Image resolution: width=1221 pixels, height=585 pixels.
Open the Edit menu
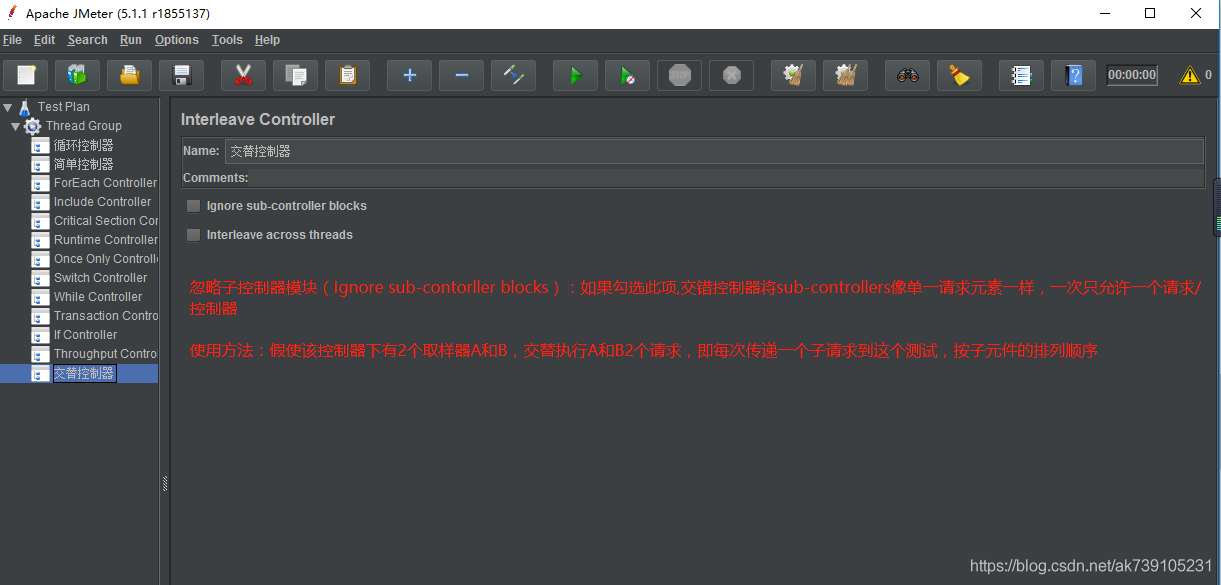44,40
